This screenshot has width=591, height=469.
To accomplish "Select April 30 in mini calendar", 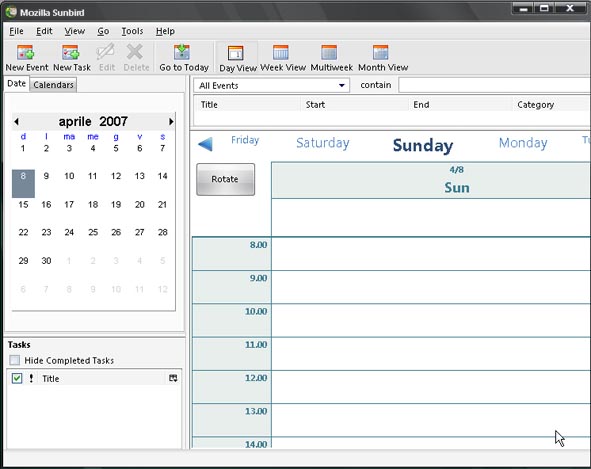I will [46, 261].
